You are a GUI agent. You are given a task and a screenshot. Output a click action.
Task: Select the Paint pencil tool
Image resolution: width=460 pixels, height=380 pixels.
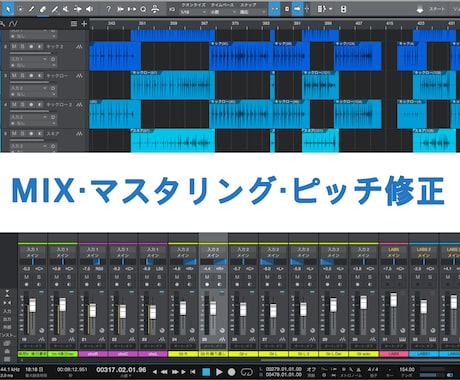(x=54, y=9)
